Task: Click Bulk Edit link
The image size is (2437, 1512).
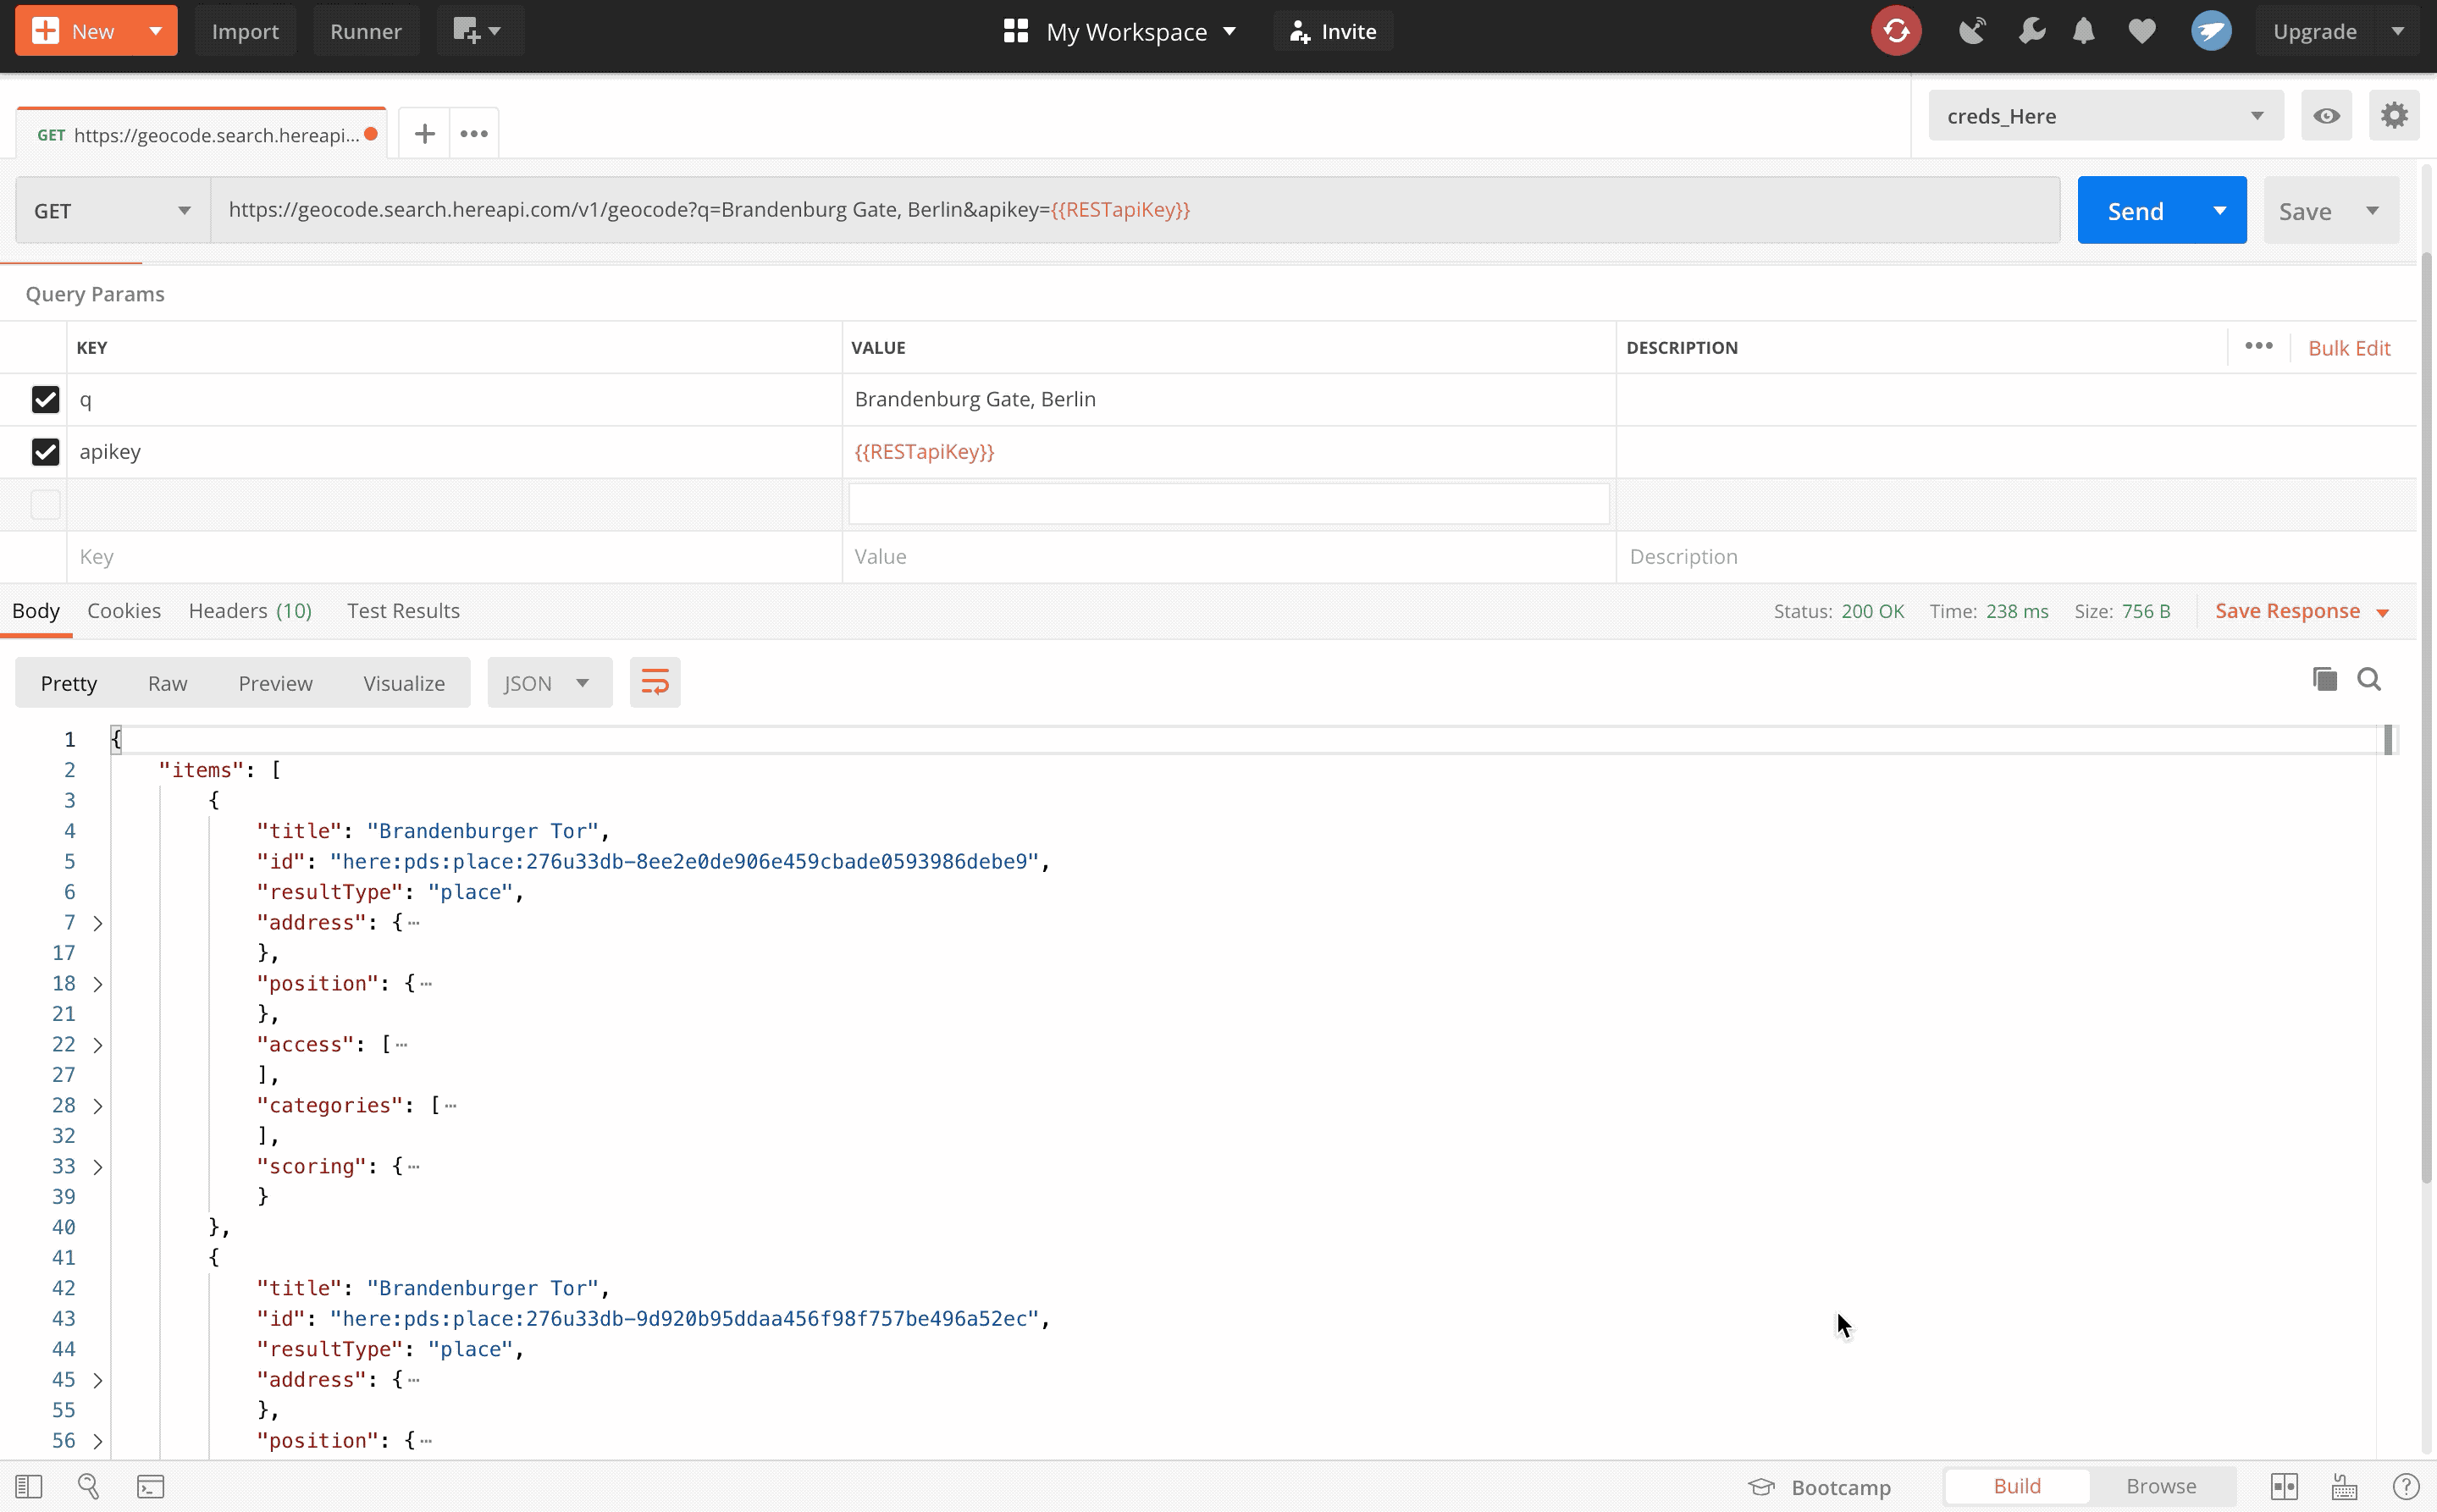Action: click(2349, 347)
